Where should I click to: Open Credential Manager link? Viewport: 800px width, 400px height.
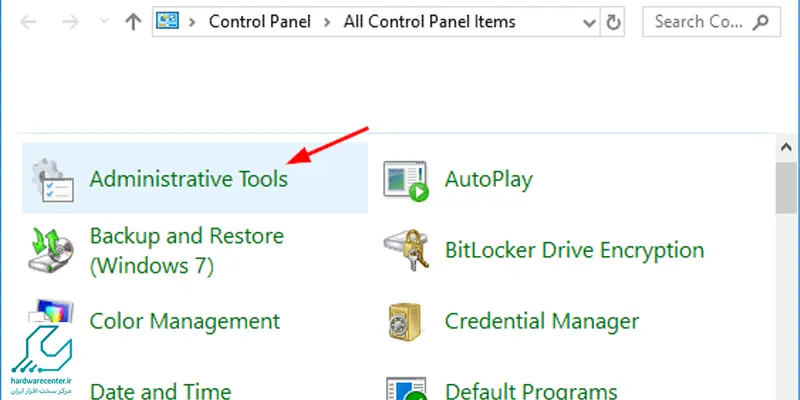point(542,321)
